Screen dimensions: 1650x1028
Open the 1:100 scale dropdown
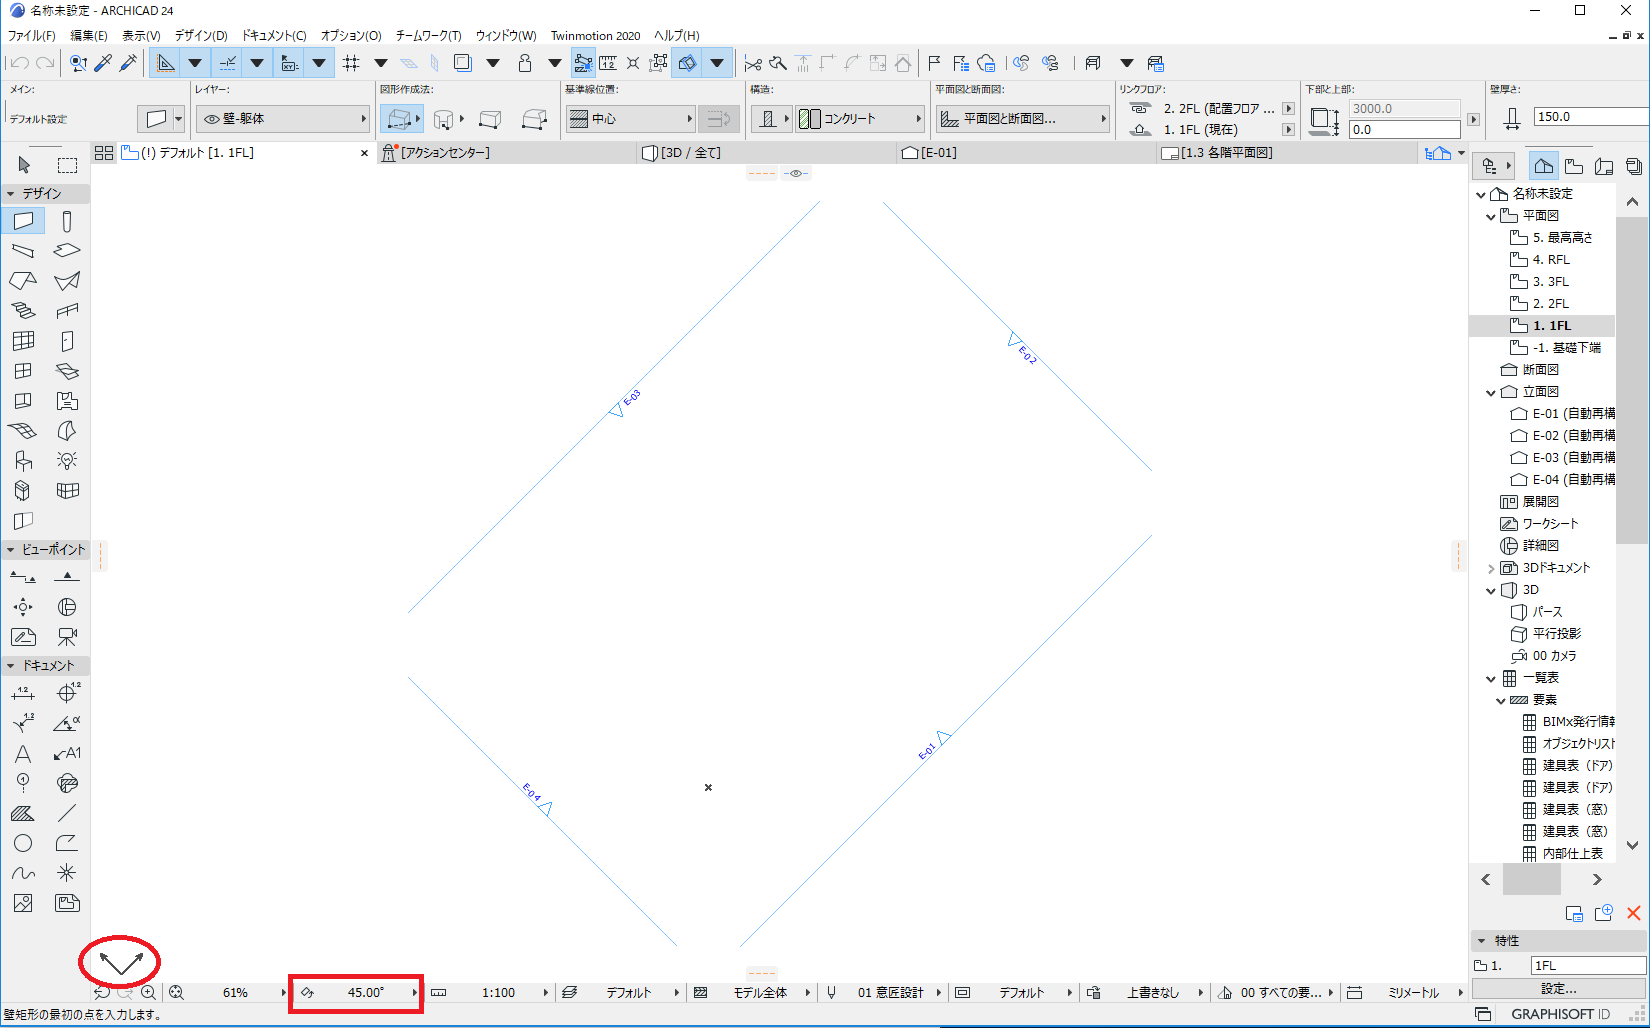point(499,992)
